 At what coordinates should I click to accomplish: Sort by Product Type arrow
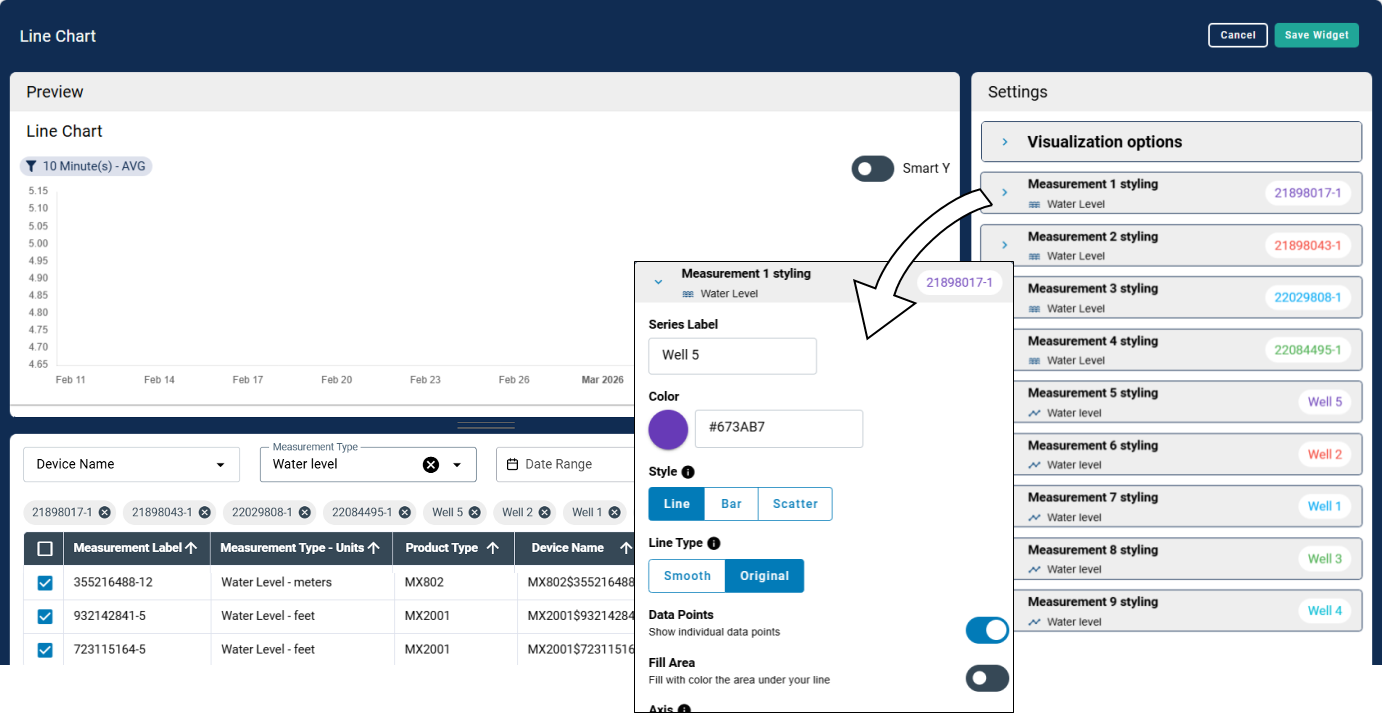coord(492,548)
